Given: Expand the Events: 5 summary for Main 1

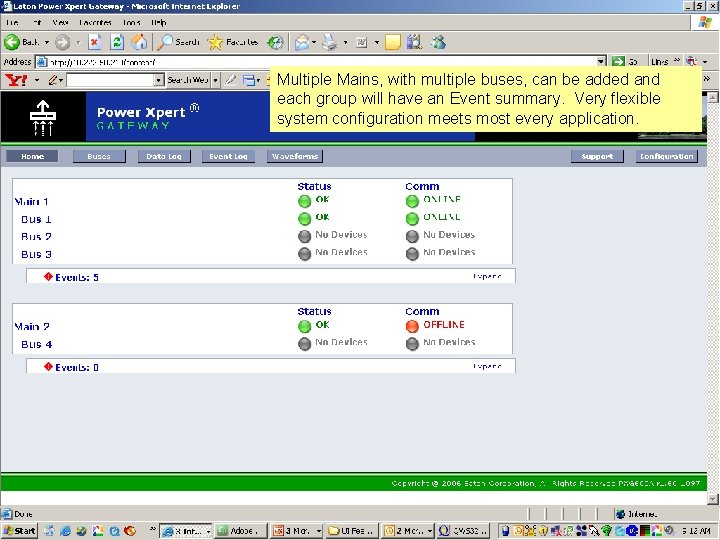Looking at the screenshot, I should (x=487, y=276).
